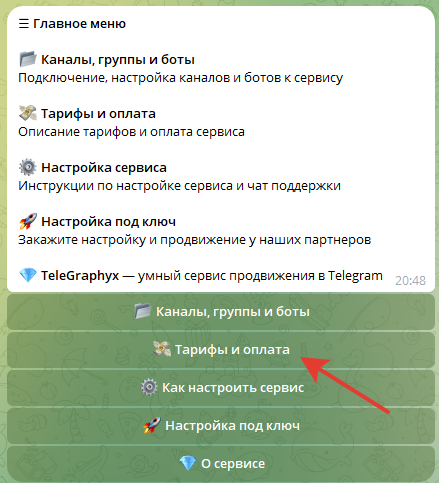
Task: Click money emoji beside the message heading Тарифы и оплата
Action: tap(28, 113)
